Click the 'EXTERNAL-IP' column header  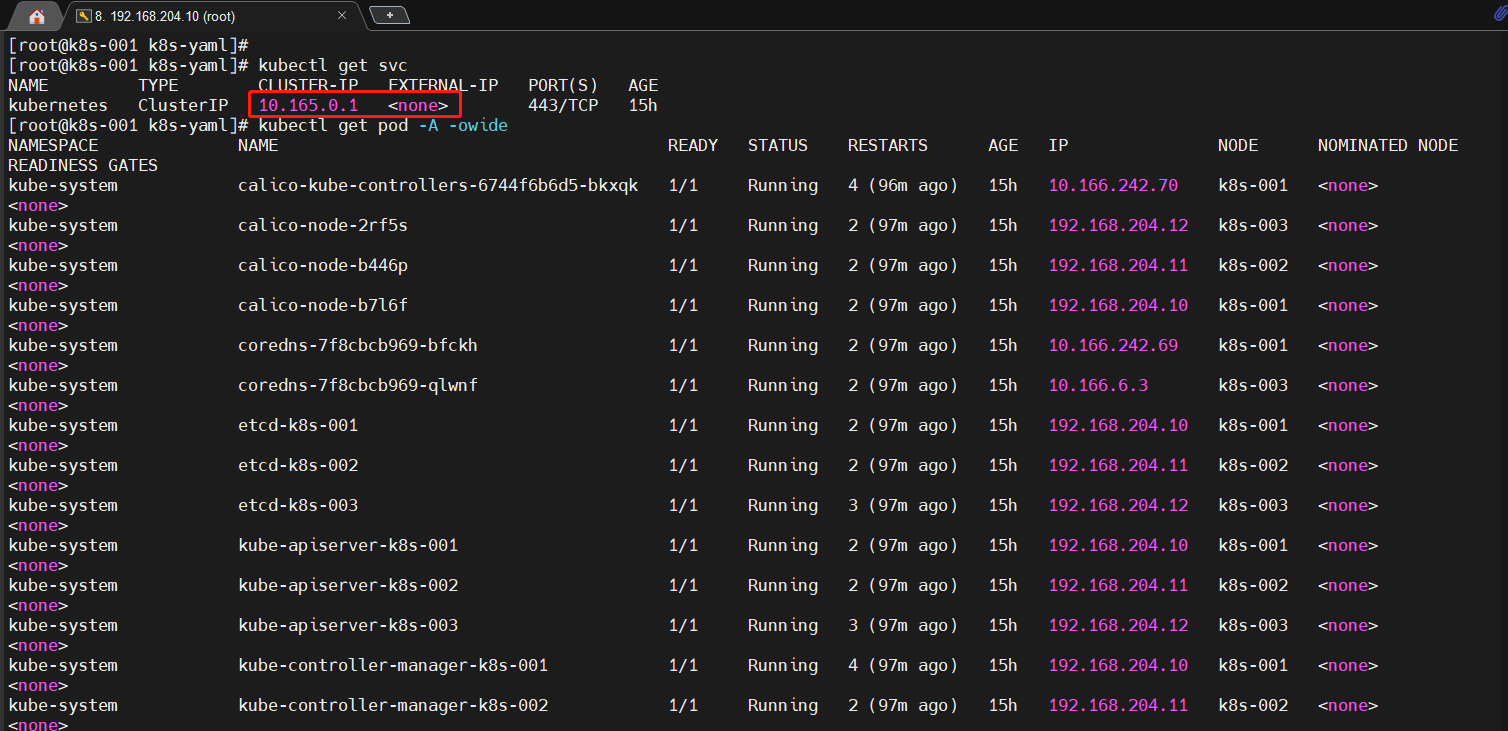click(443, 86)
